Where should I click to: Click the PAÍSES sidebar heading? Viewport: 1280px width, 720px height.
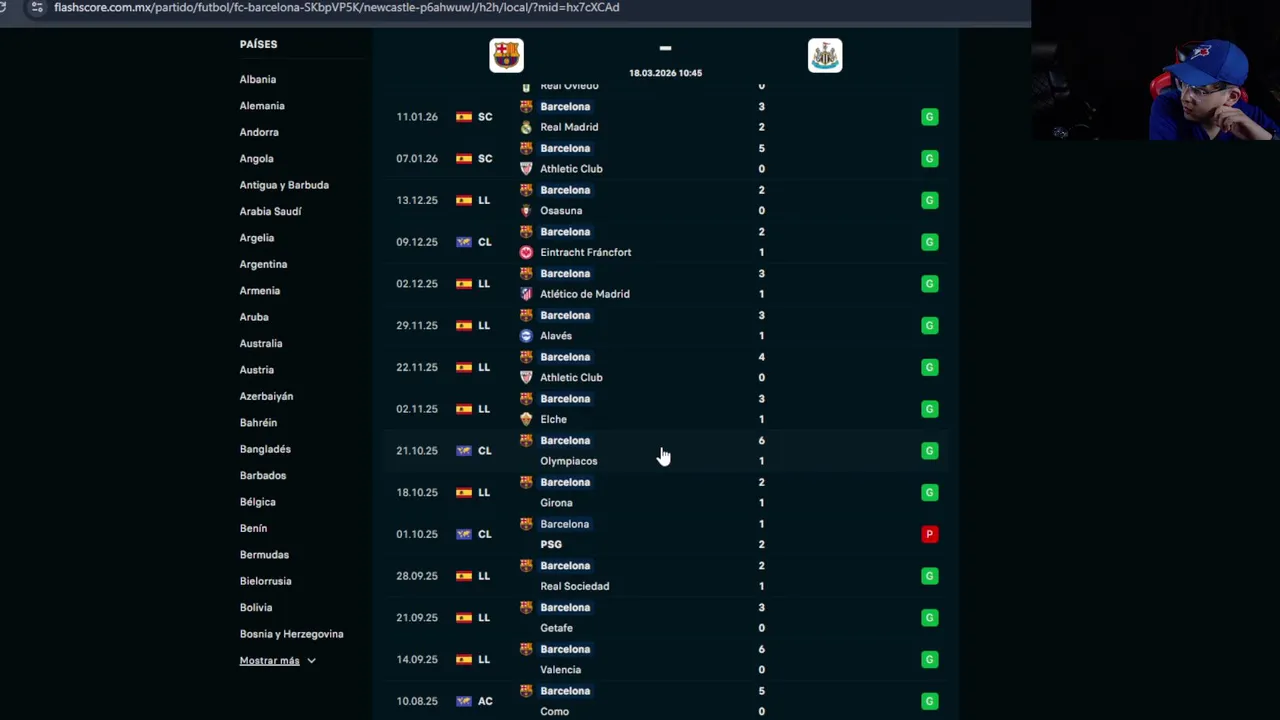tap(258, 45)
